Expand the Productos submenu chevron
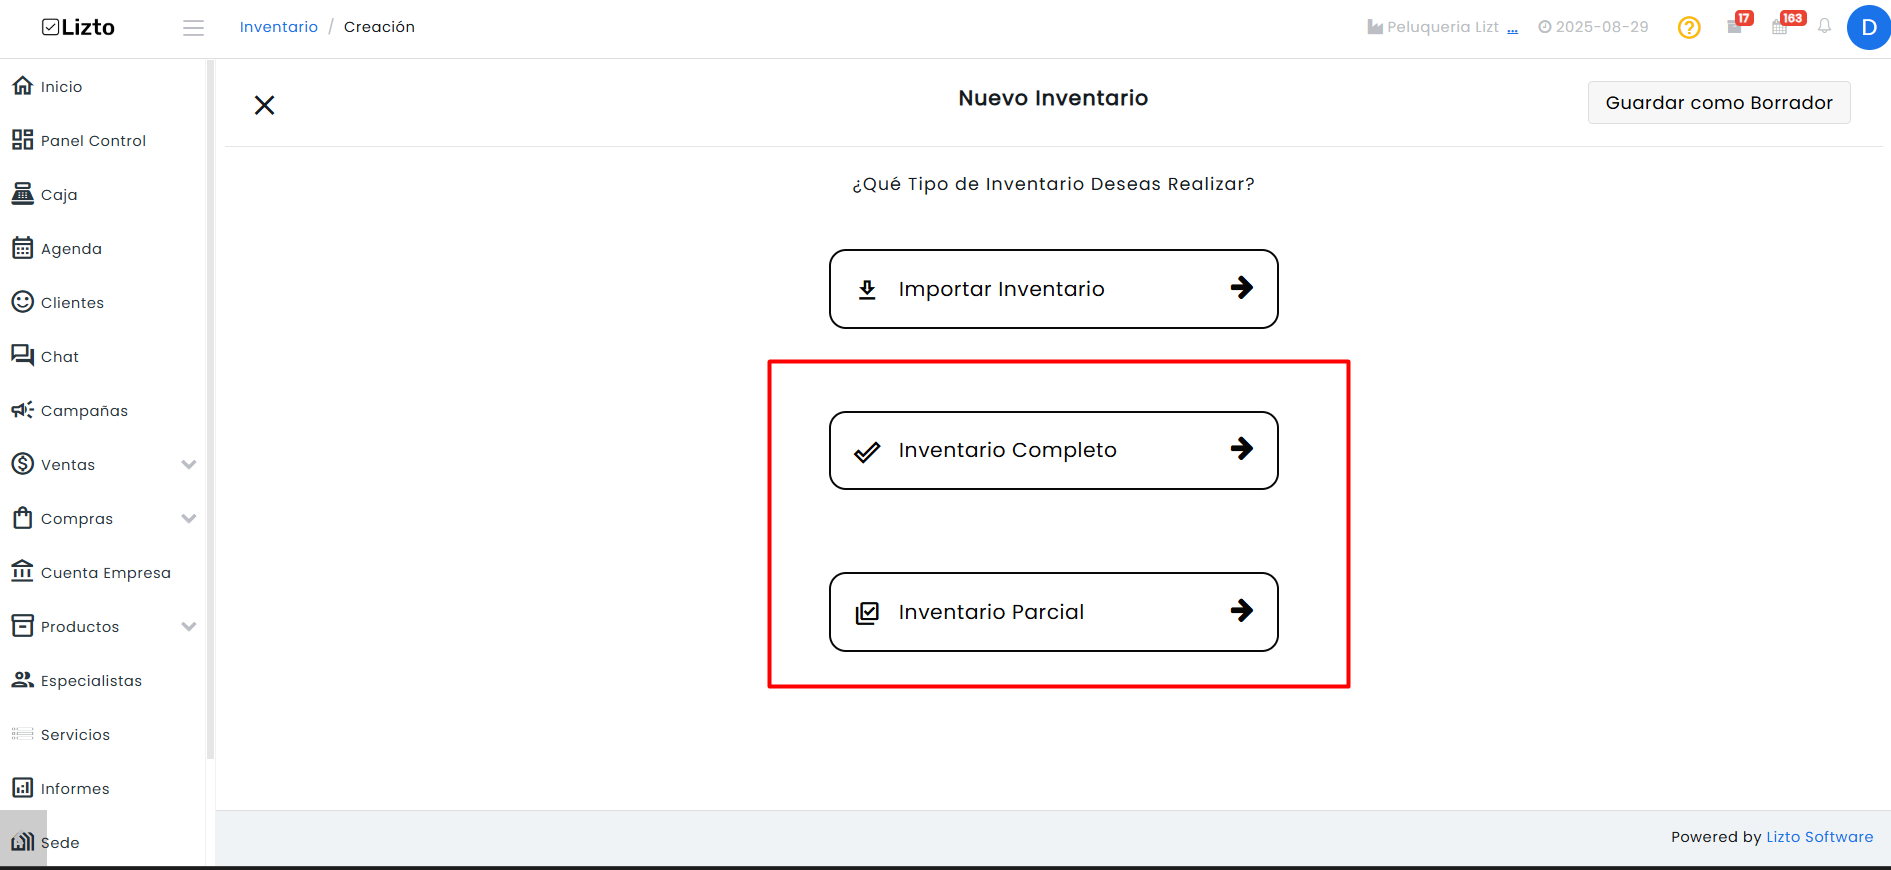Image resolution: width=1891 pixels, height=870 pixels. (x=189, y=626)
